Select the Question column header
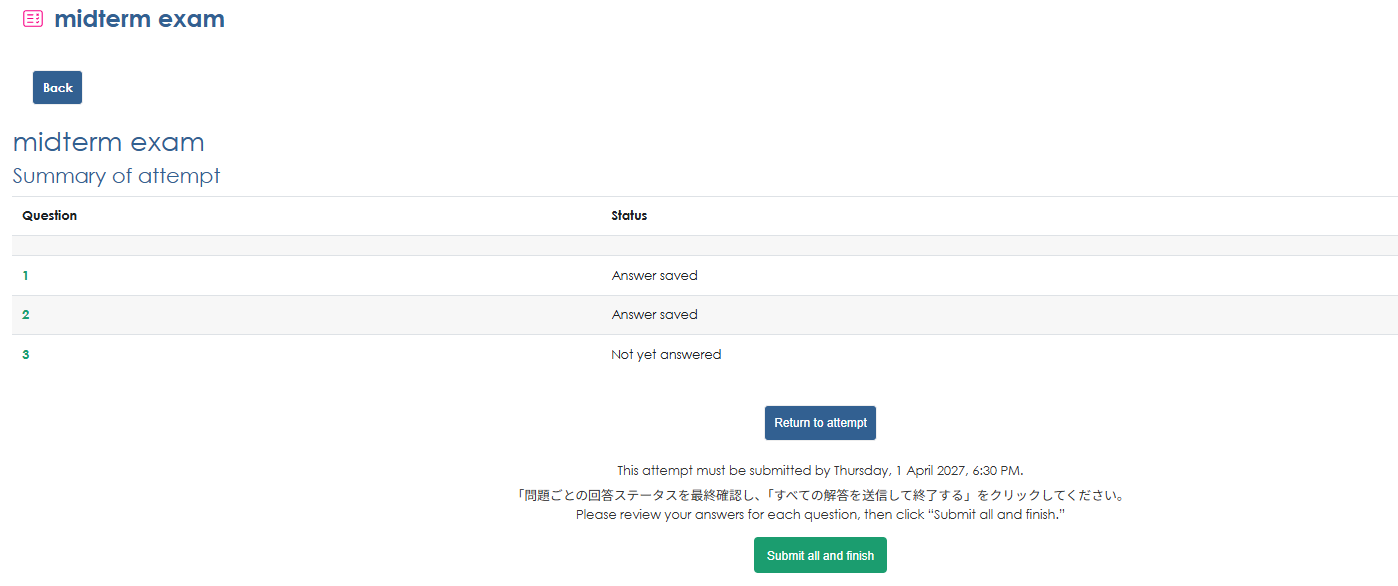Screen dimensions: 1398x586 [x=50, y=216]
